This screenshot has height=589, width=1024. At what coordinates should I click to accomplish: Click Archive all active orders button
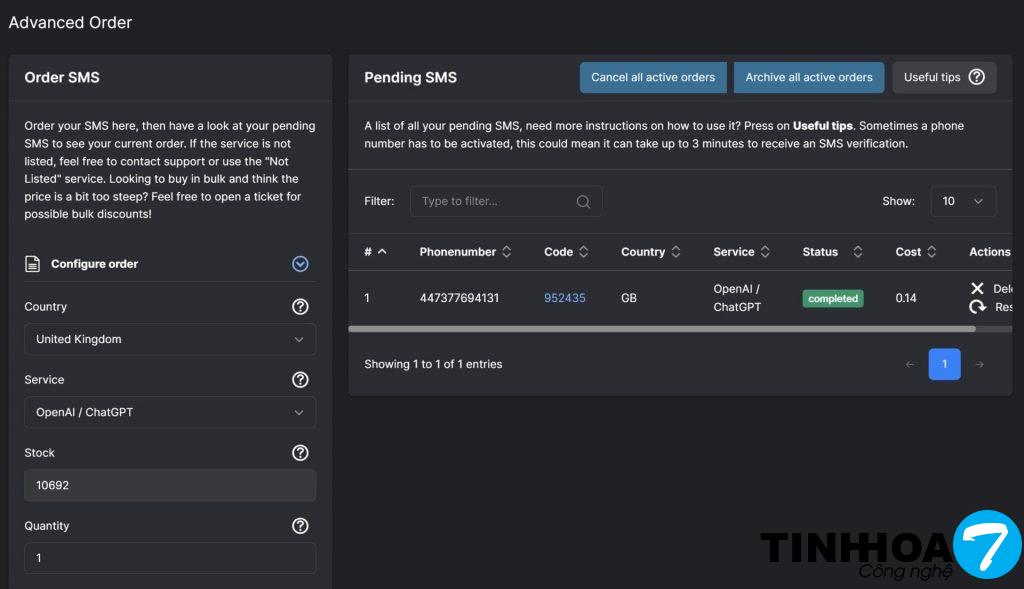(808, 77)
